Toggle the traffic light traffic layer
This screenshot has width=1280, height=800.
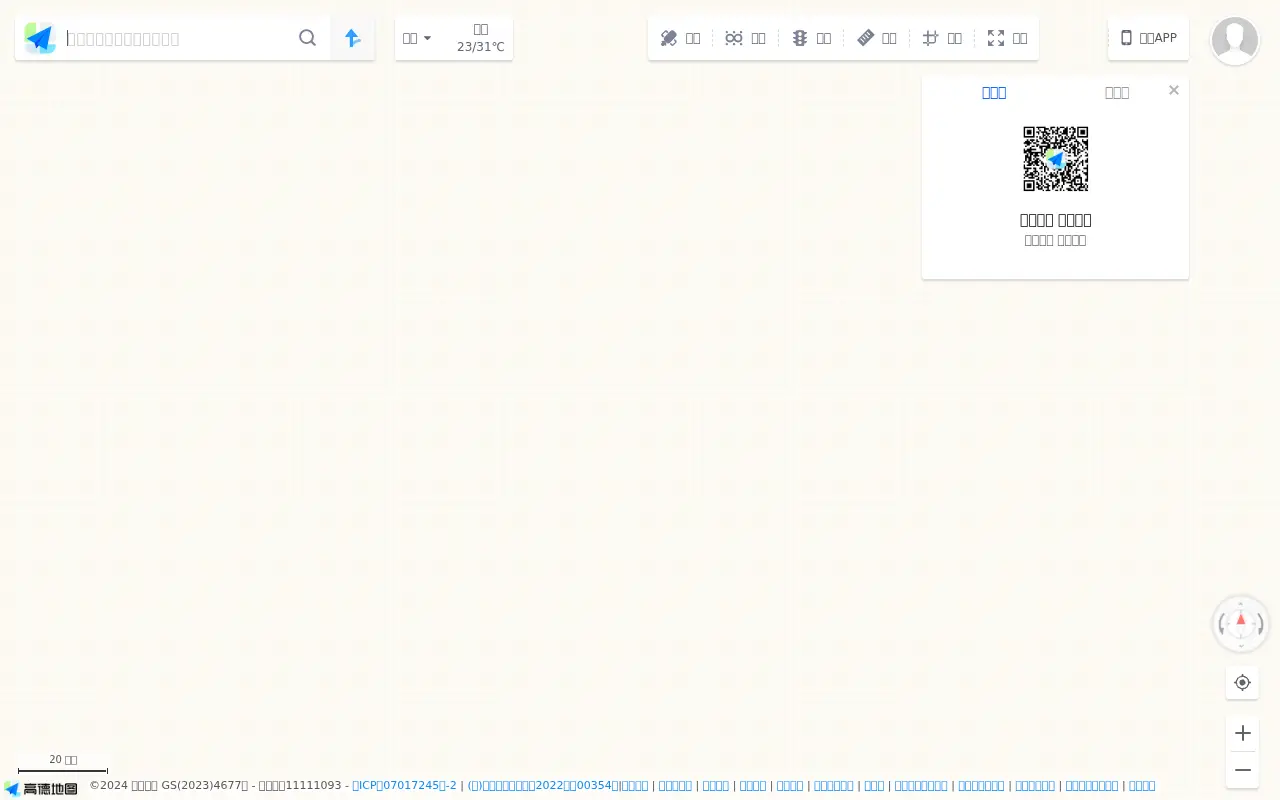(x=811, y=38)
